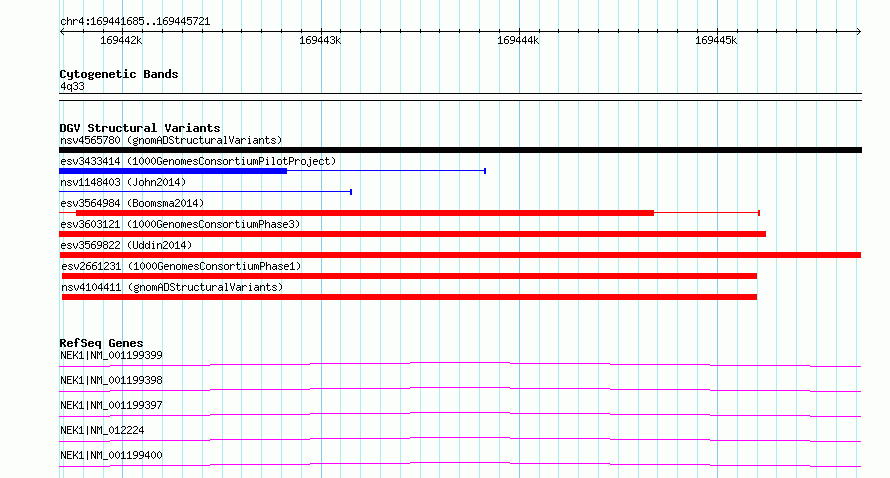The image size is (890, 478).
Task: Open gene label NEK1|NM_001199397
Action: click(111, 405)
